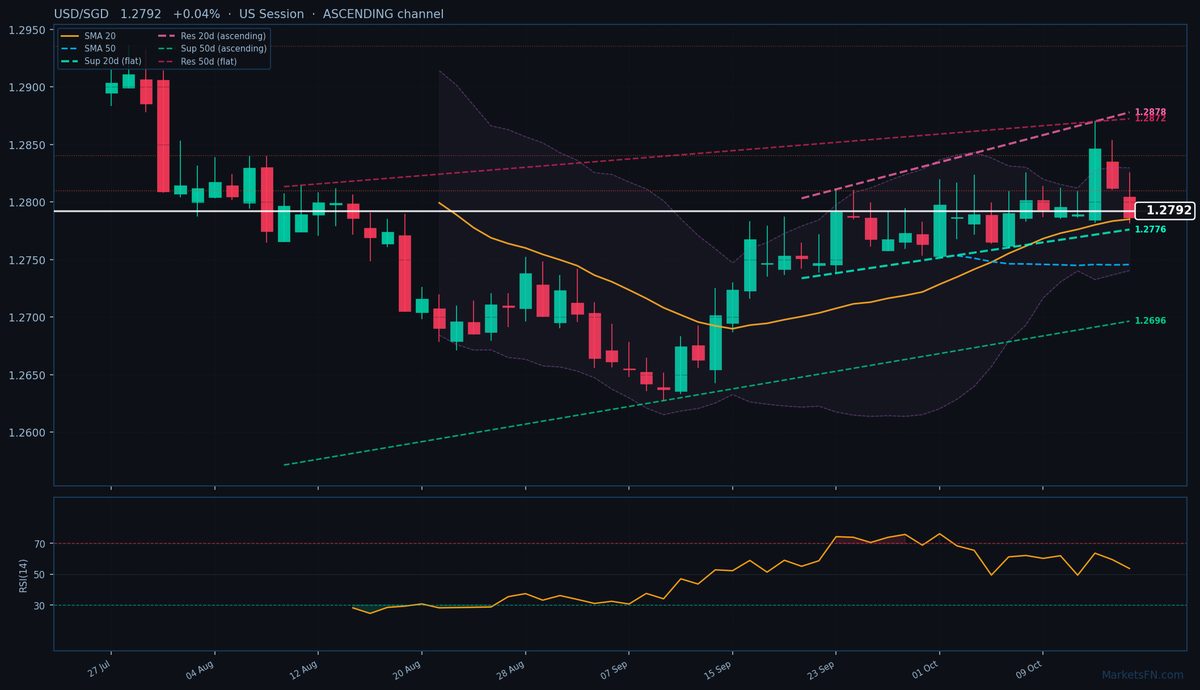Click the 1.2776 support level label
The width and height of the screenshot is (1200, 690).
coord(1150,230)
